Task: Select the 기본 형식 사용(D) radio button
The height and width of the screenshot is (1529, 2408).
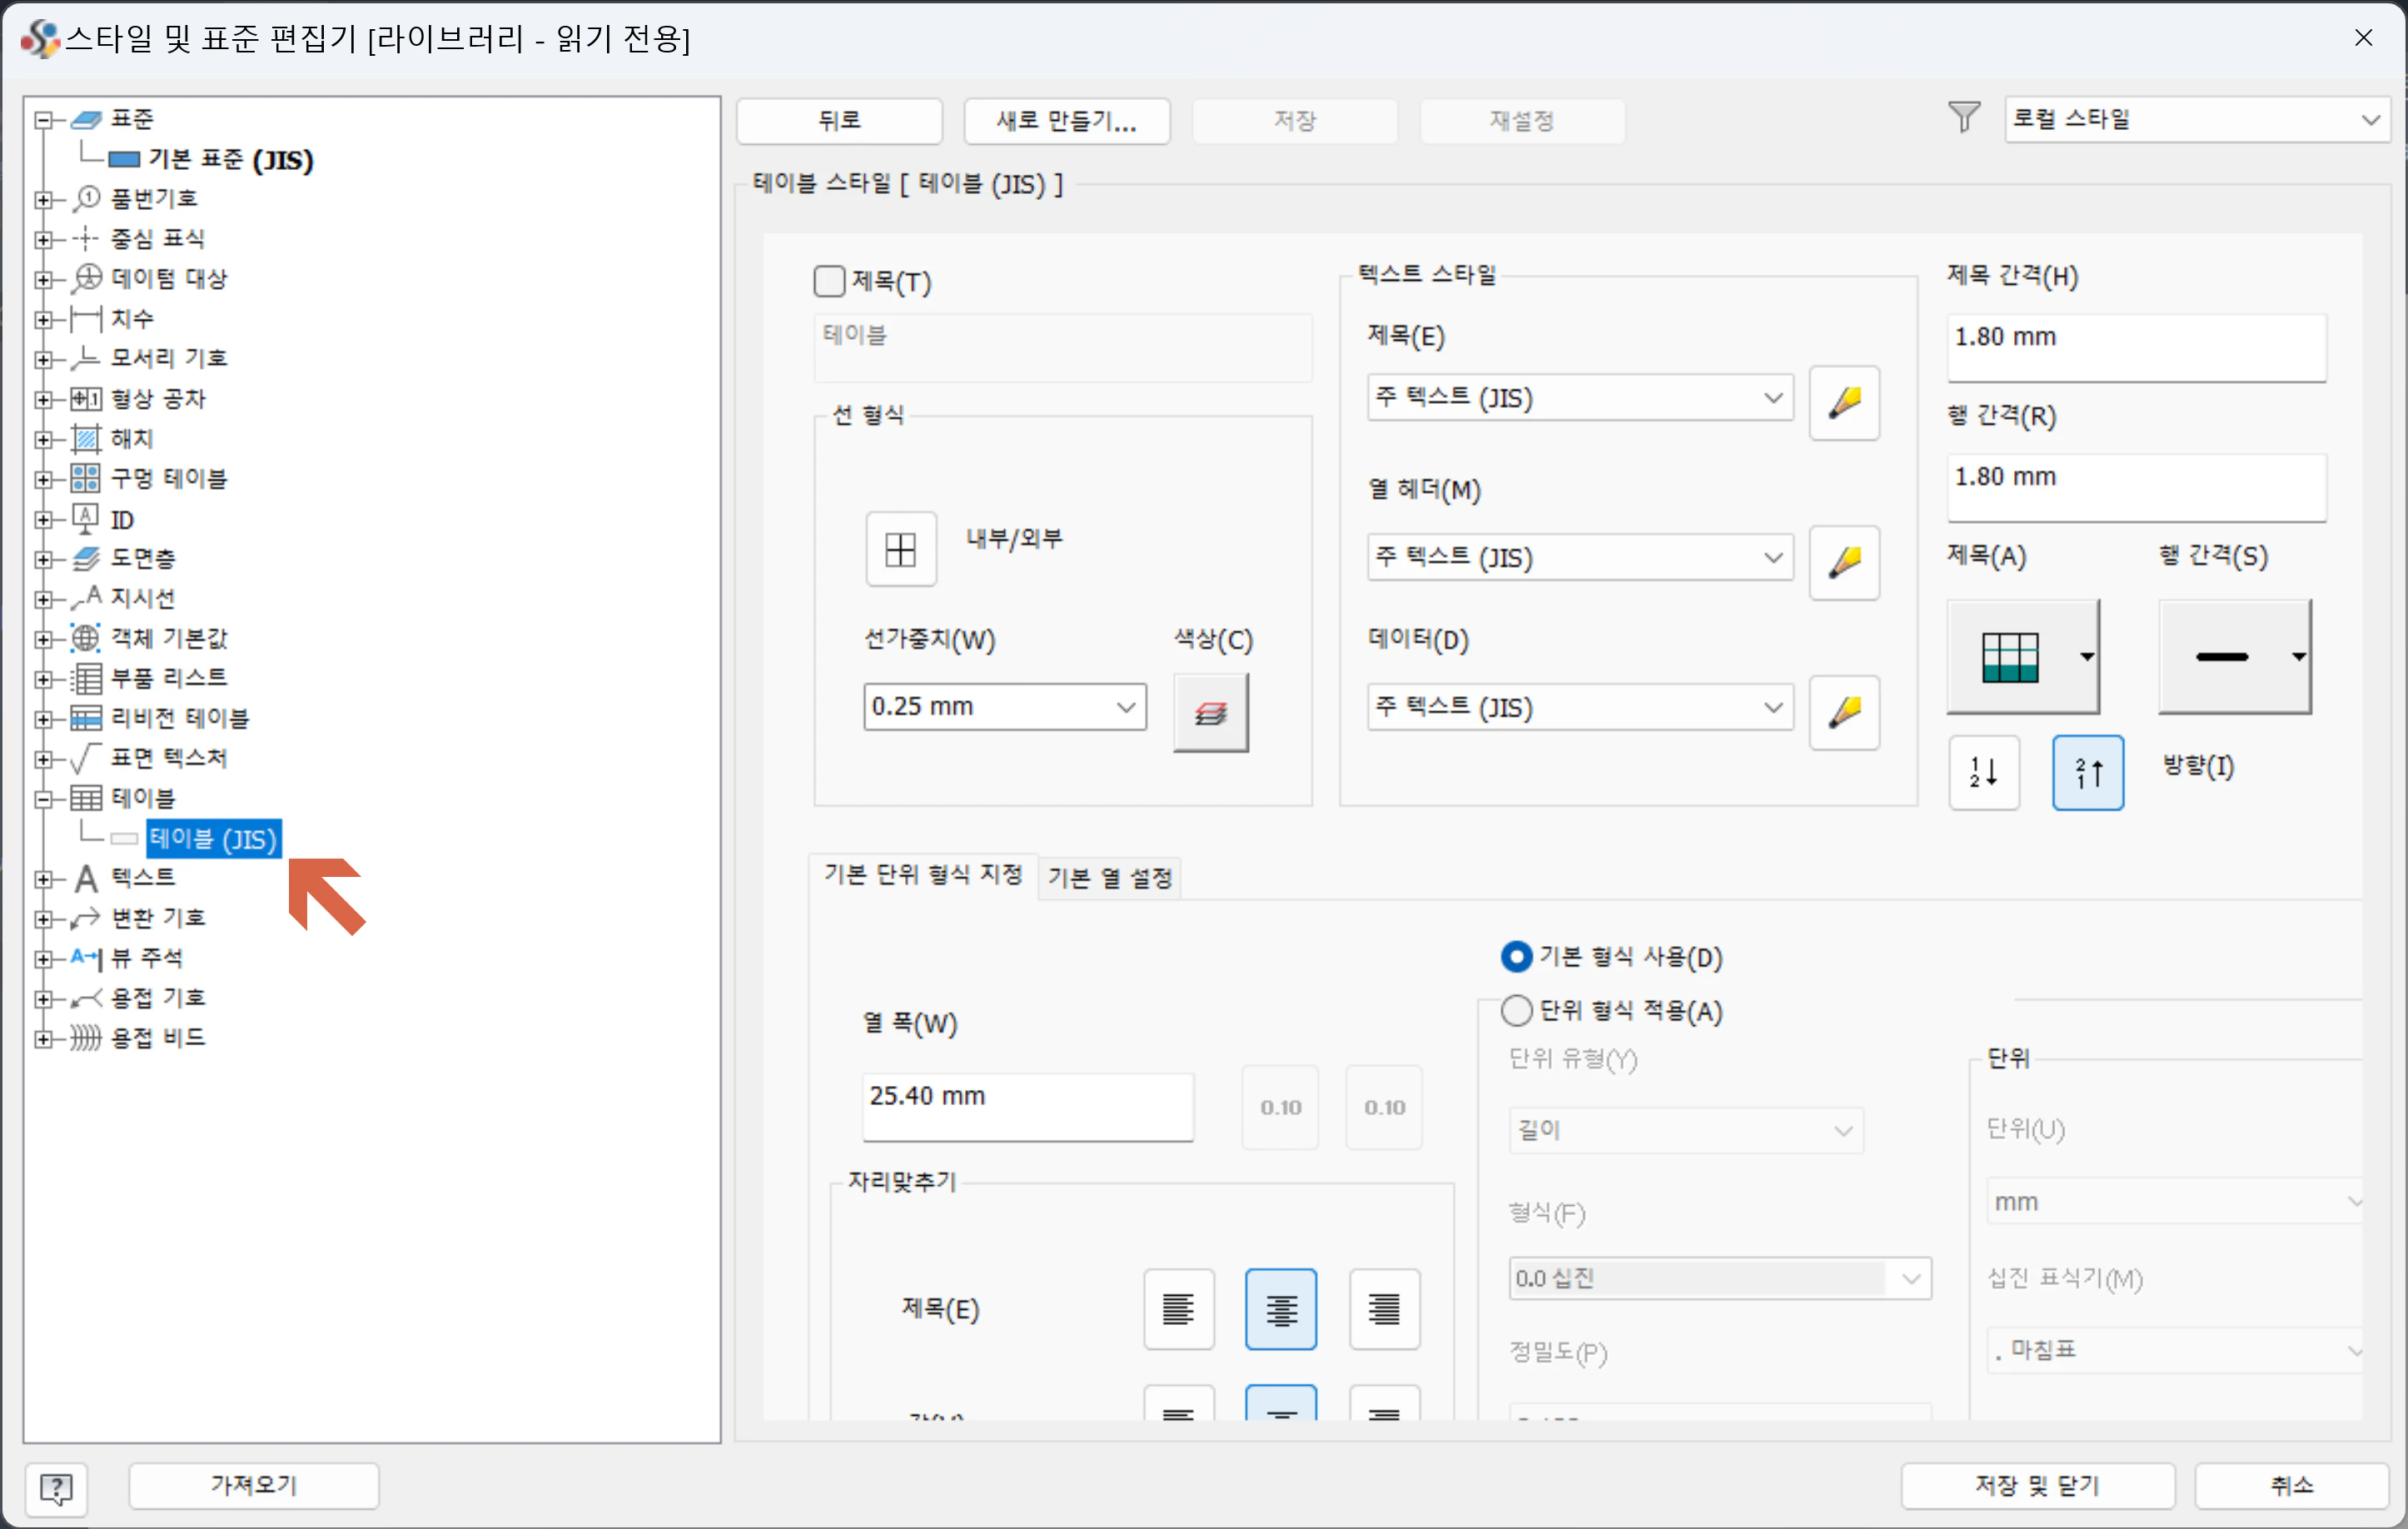Action: pos(1516,956)
